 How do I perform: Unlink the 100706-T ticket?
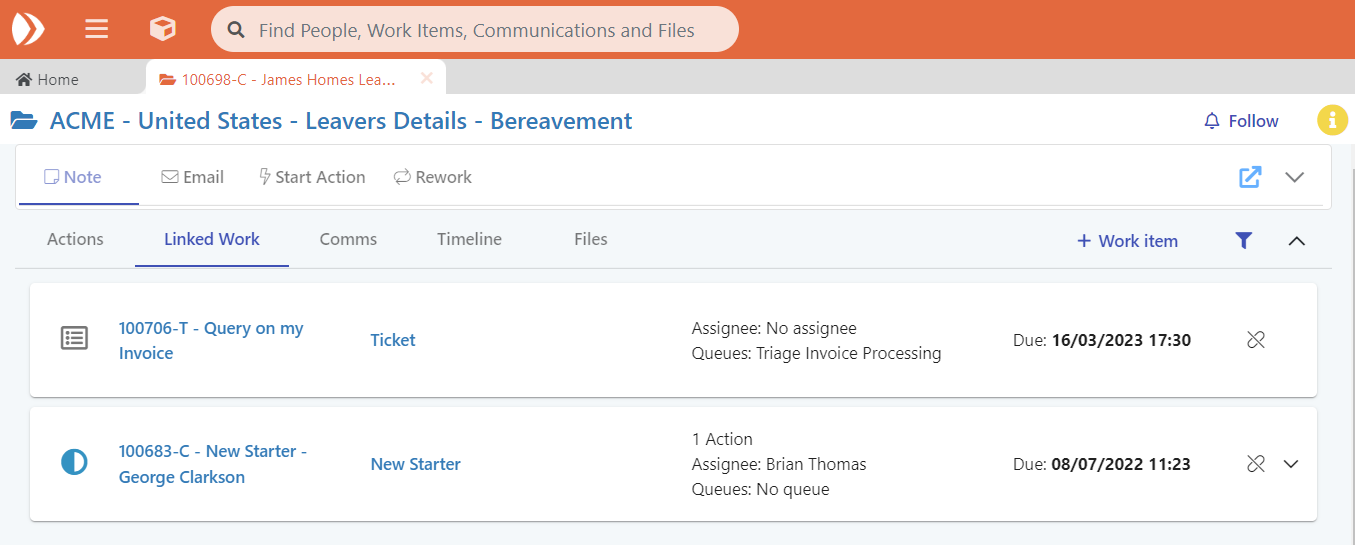pyautogui.click(x=1256, y=340)
